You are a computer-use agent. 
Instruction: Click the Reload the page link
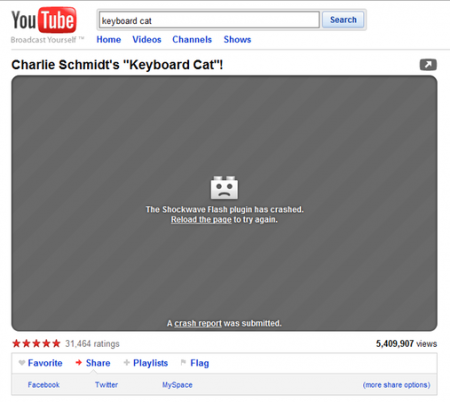201,220
